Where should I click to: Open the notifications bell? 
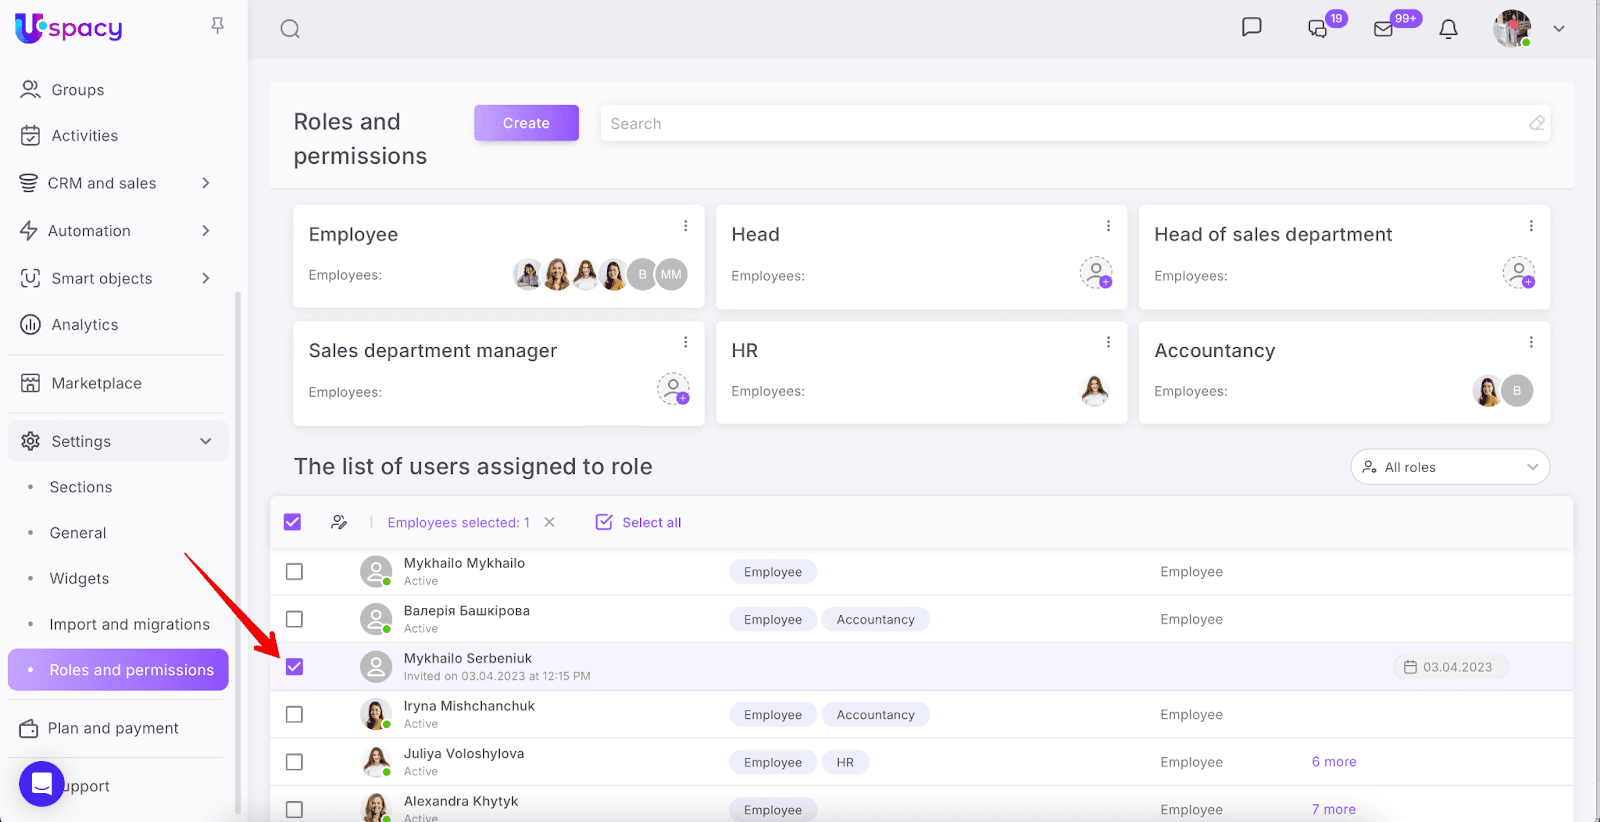1448,29
